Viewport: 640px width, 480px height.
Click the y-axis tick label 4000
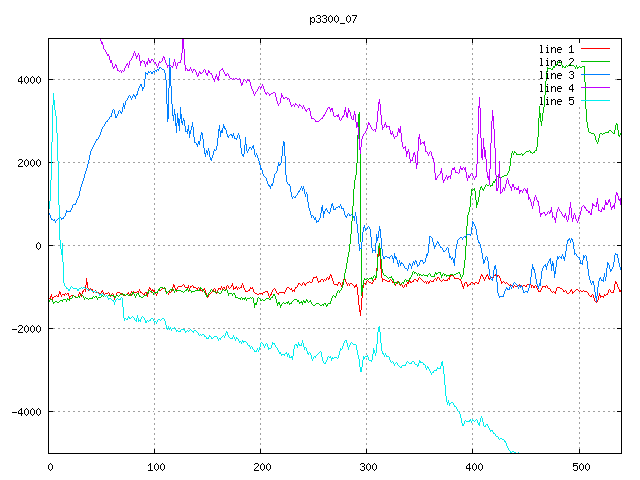point(28,80)
